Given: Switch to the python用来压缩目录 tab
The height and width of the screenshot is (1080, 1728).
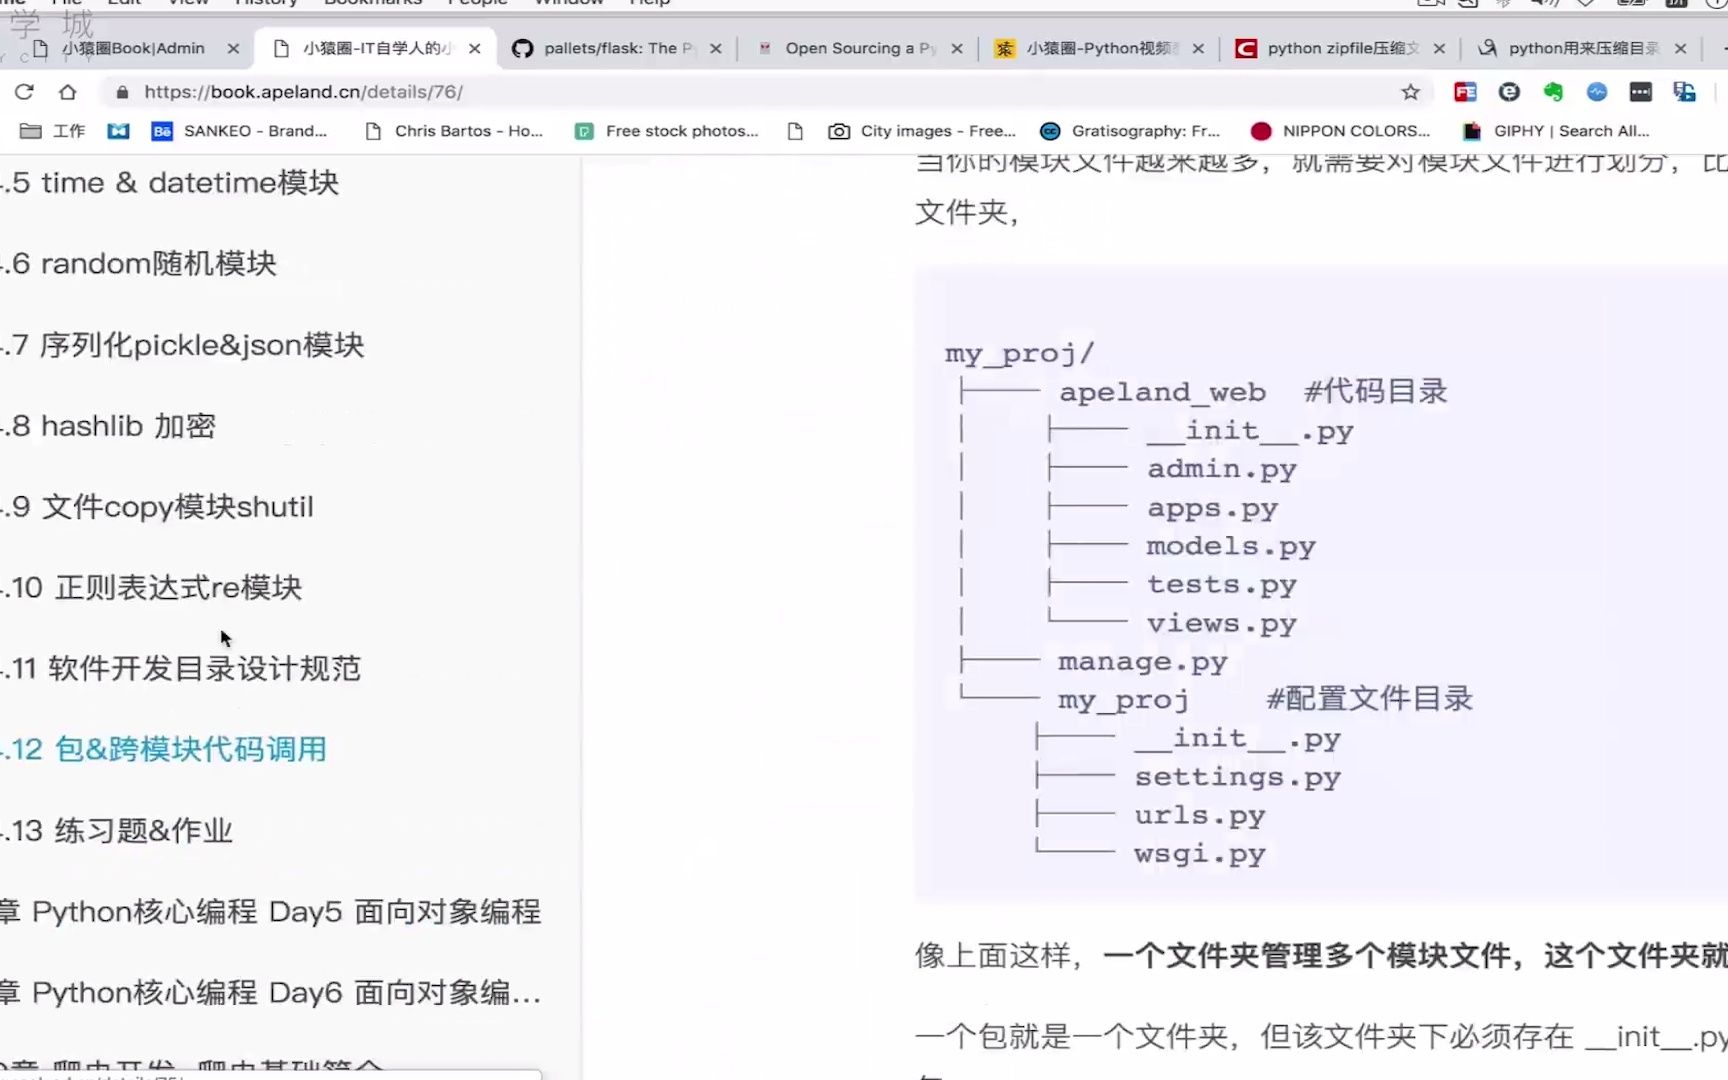Looking at the screenshot, I should click(1583, 48).
